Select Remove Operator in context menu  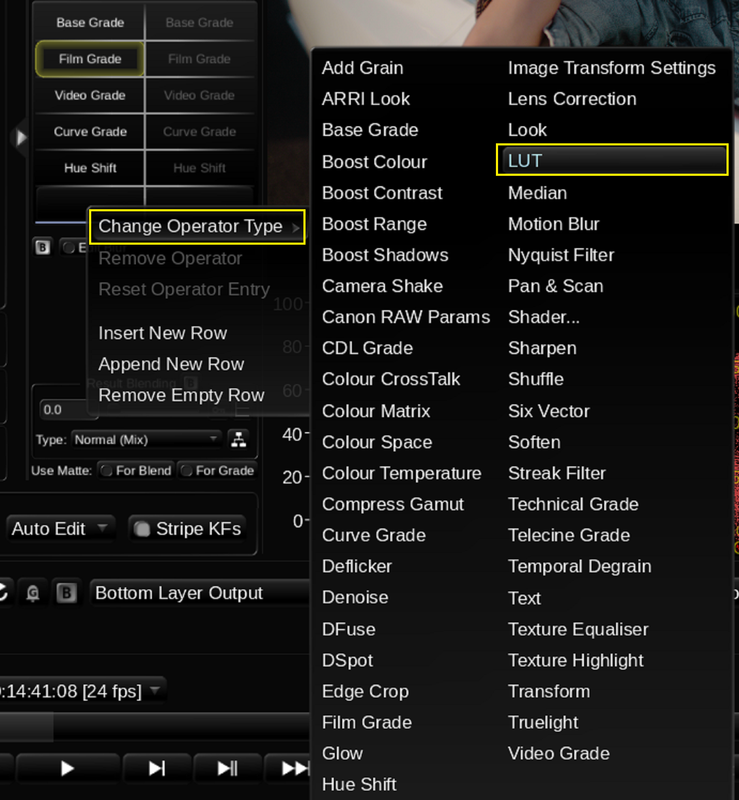tap(170, 258)
